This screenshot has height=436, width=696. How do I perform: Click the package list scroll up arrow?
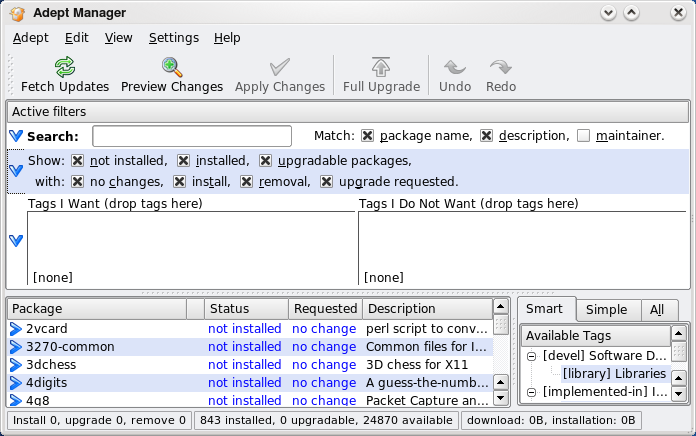(x=501, y=307)
